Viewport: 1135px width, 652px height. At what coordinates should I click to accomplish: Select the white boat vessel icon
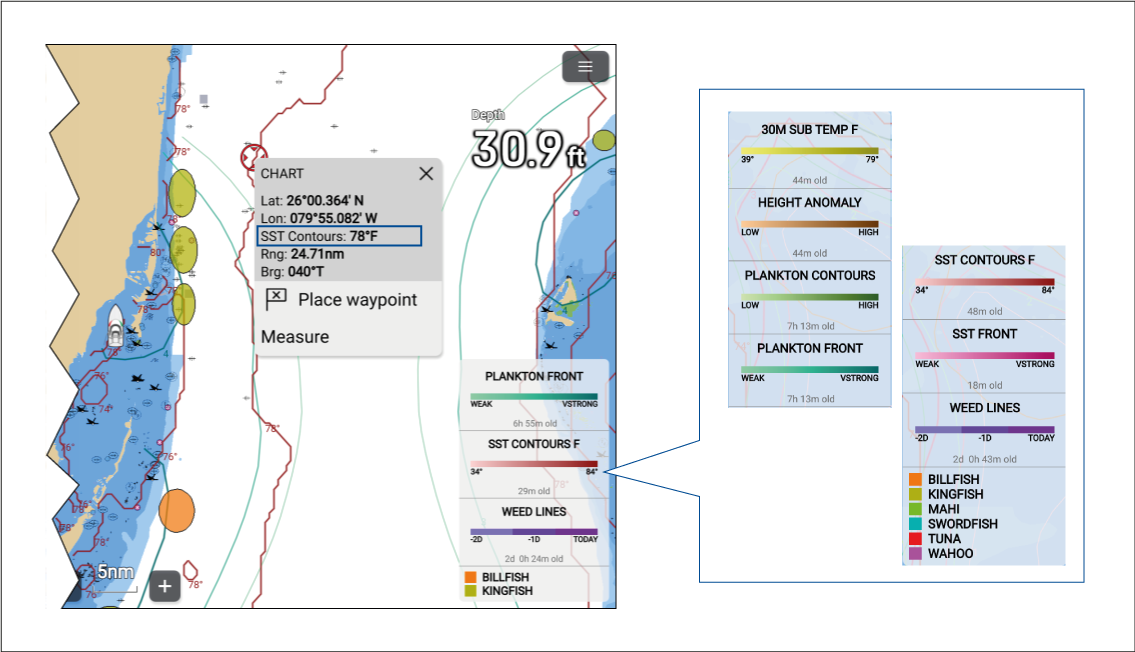pyautogui.click(x=116, y=324)
